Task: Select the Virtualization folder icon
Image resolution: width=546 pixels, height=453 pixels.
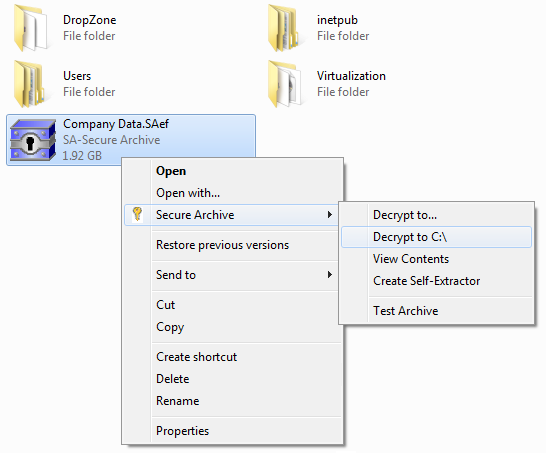Action: pos(285,84)
